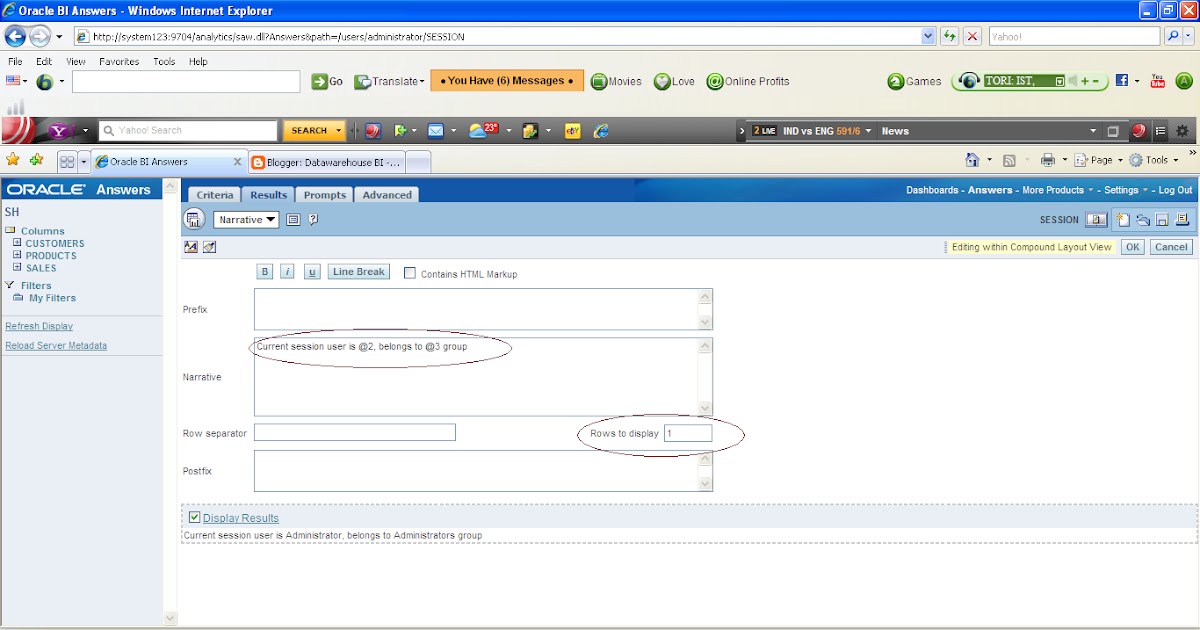Screen dimensions: 1200x630
Task: Click the Refresh Display link
Action: pyautogui.click(x=38, y=325)
